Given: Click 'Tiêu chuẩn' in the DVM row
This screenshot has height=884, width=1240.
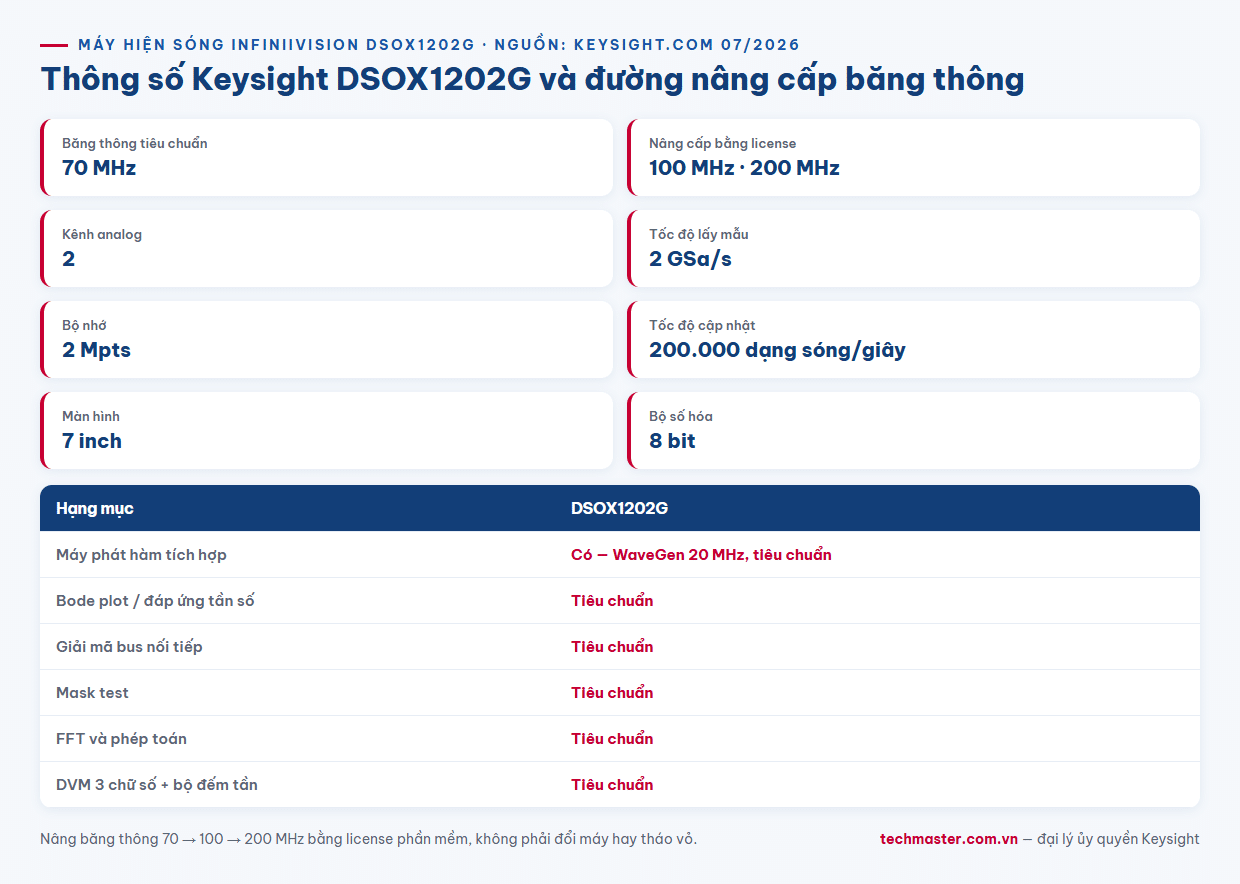Looking at the screenshot, I should coord(612,784).
